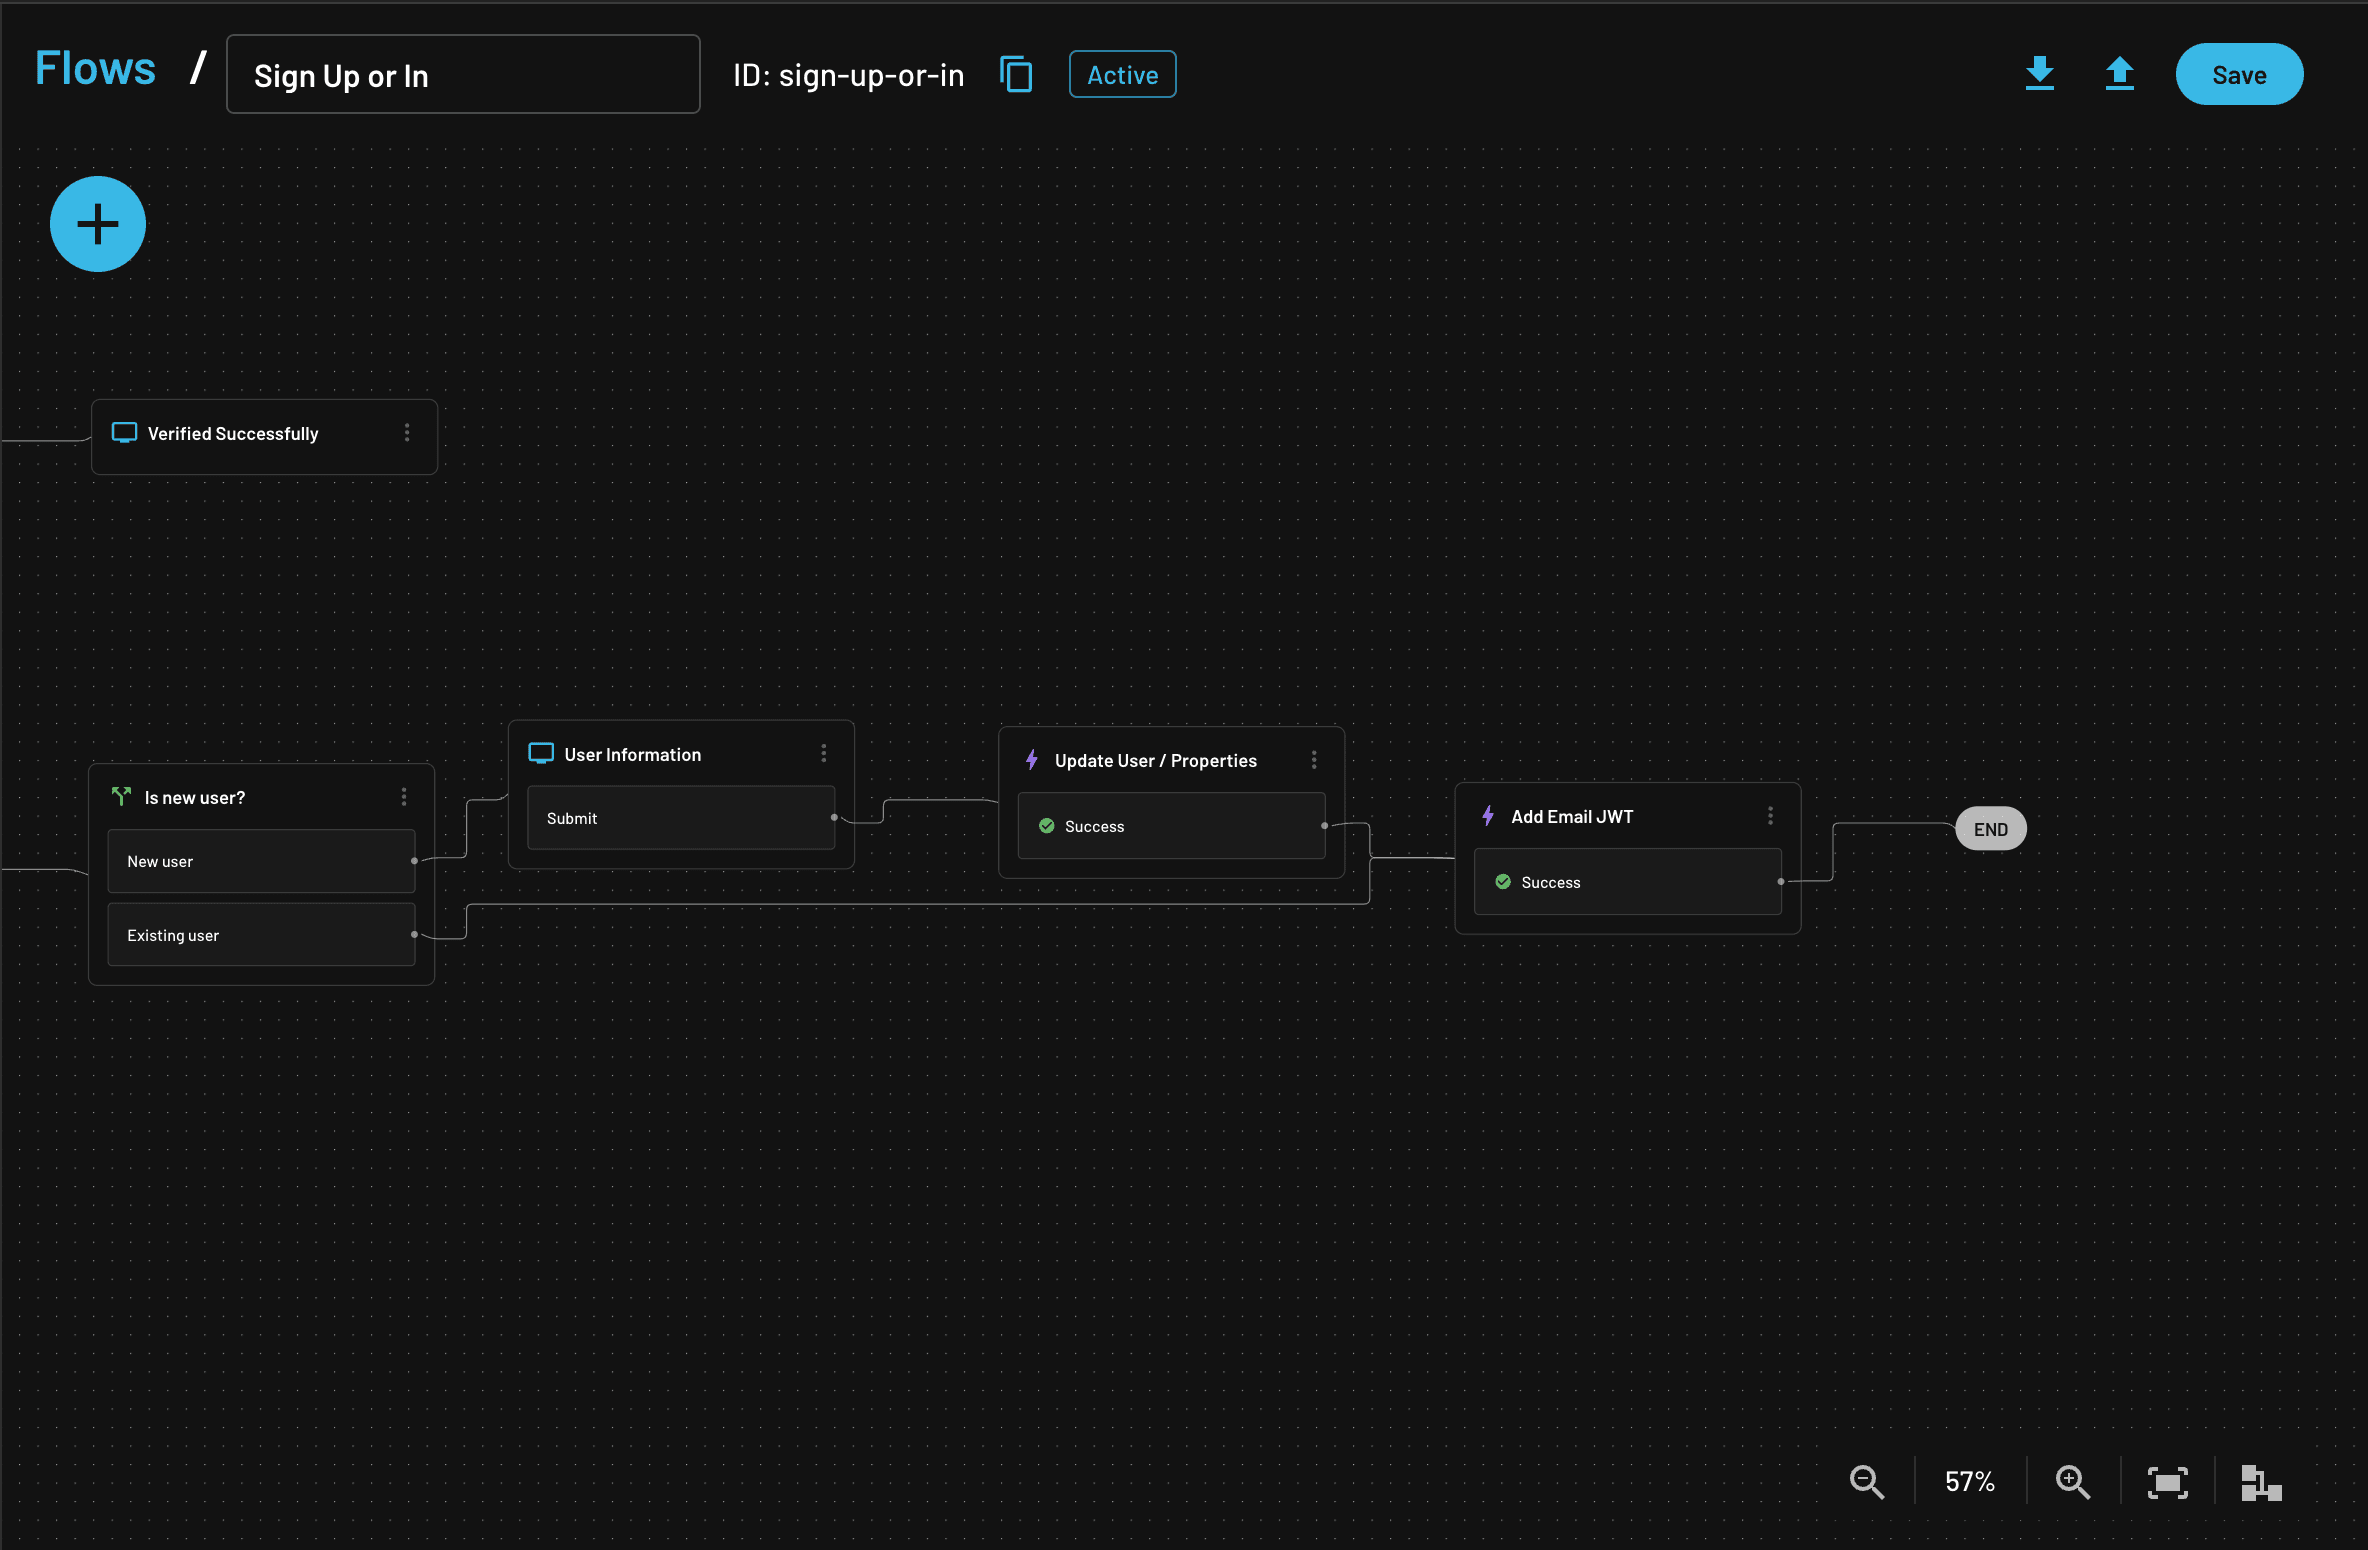This screenshot has width=2368, height=1550.
Task: Navigate back via the Flows breadcrumb
Action: click(x=94, y=67)
